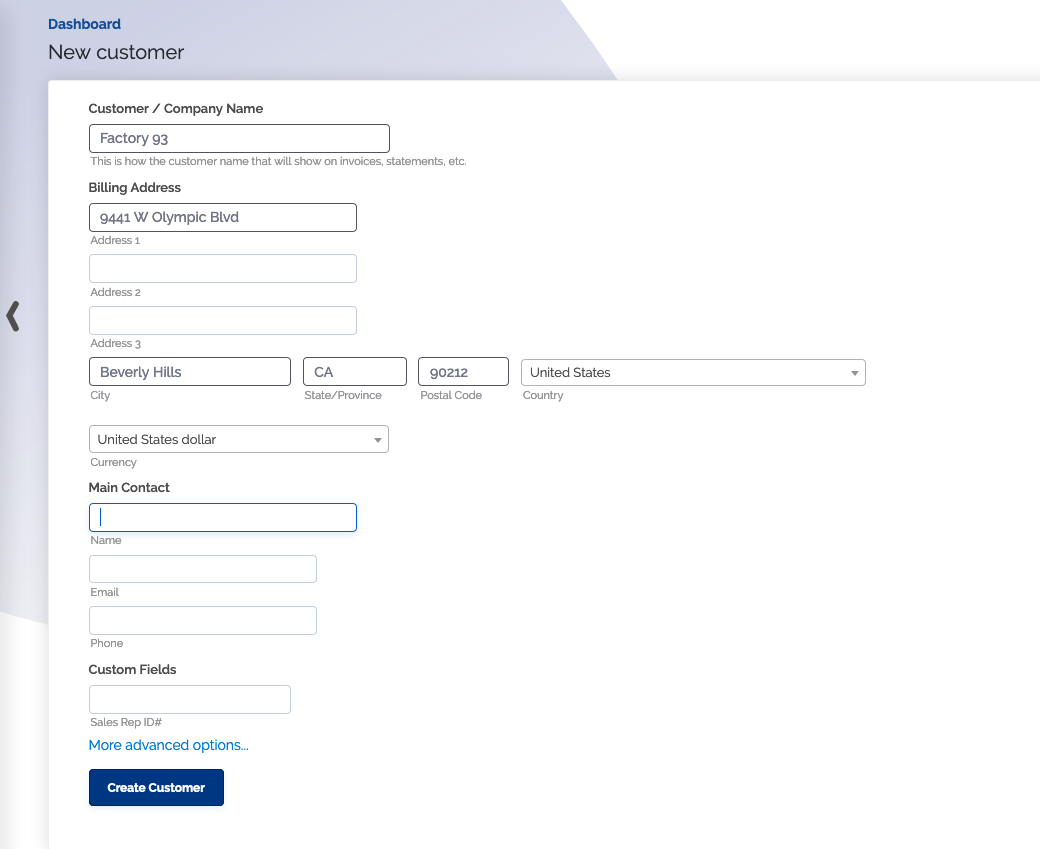Click the Main Contact Phone field

pyautogui.click(x=202, y=621)
